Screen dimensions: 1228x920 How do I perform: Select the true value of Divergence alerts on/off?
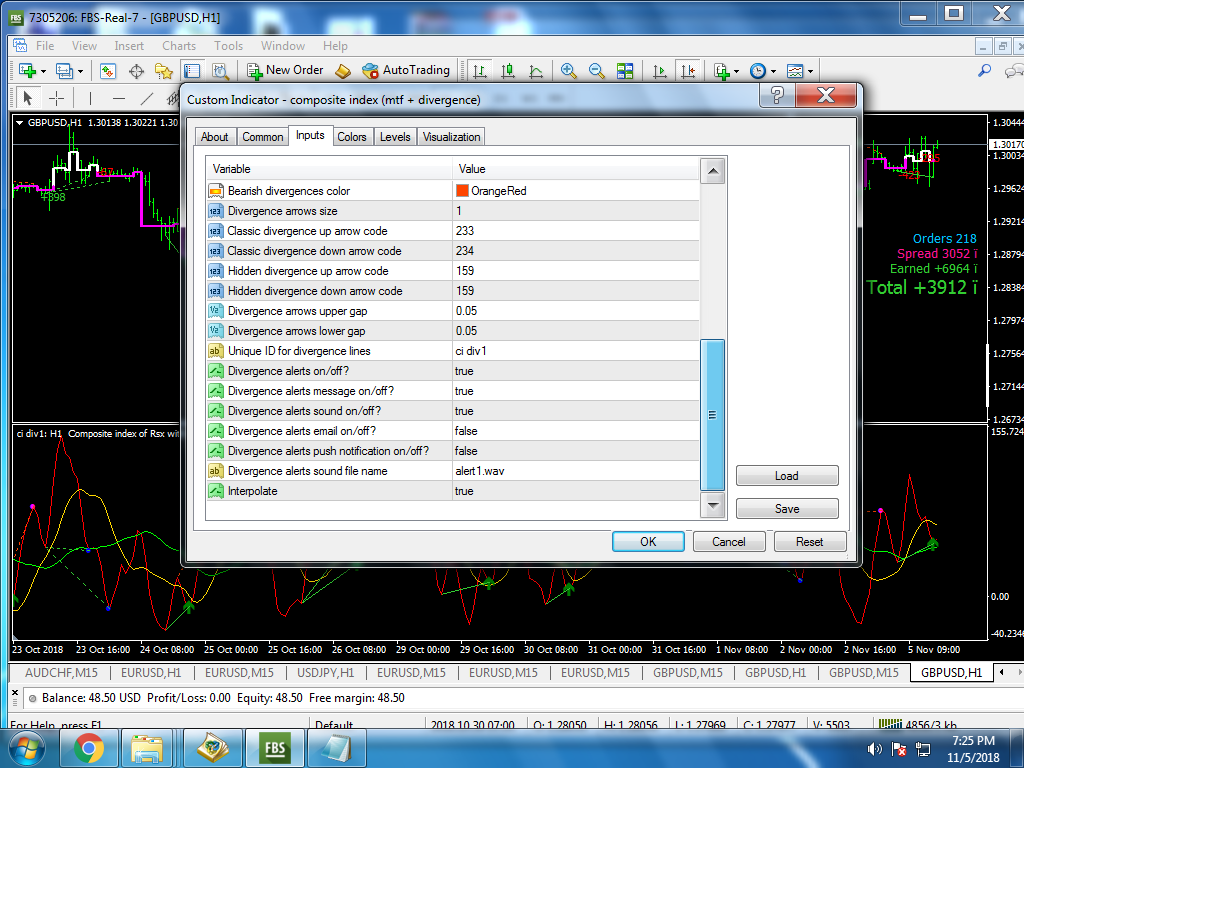click(576, 371)
